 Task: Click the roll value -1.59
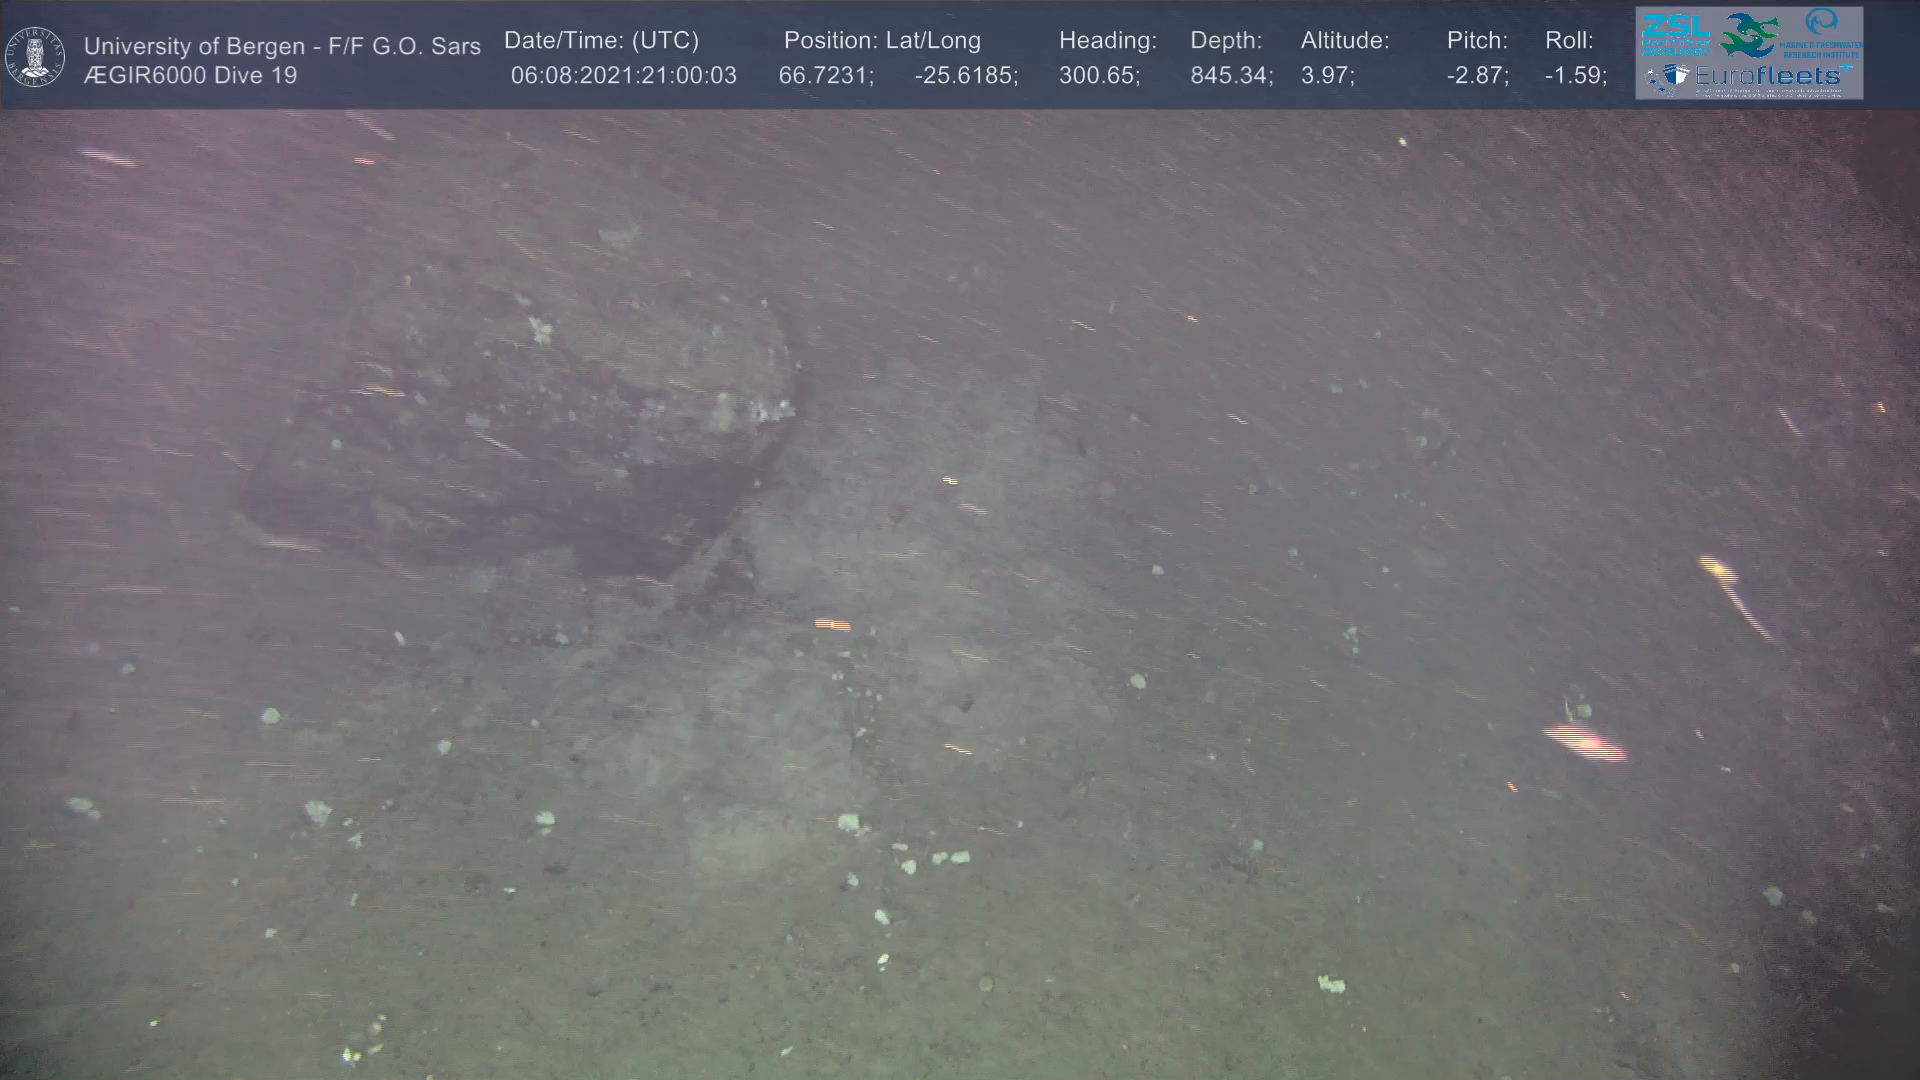[1575, 76]
